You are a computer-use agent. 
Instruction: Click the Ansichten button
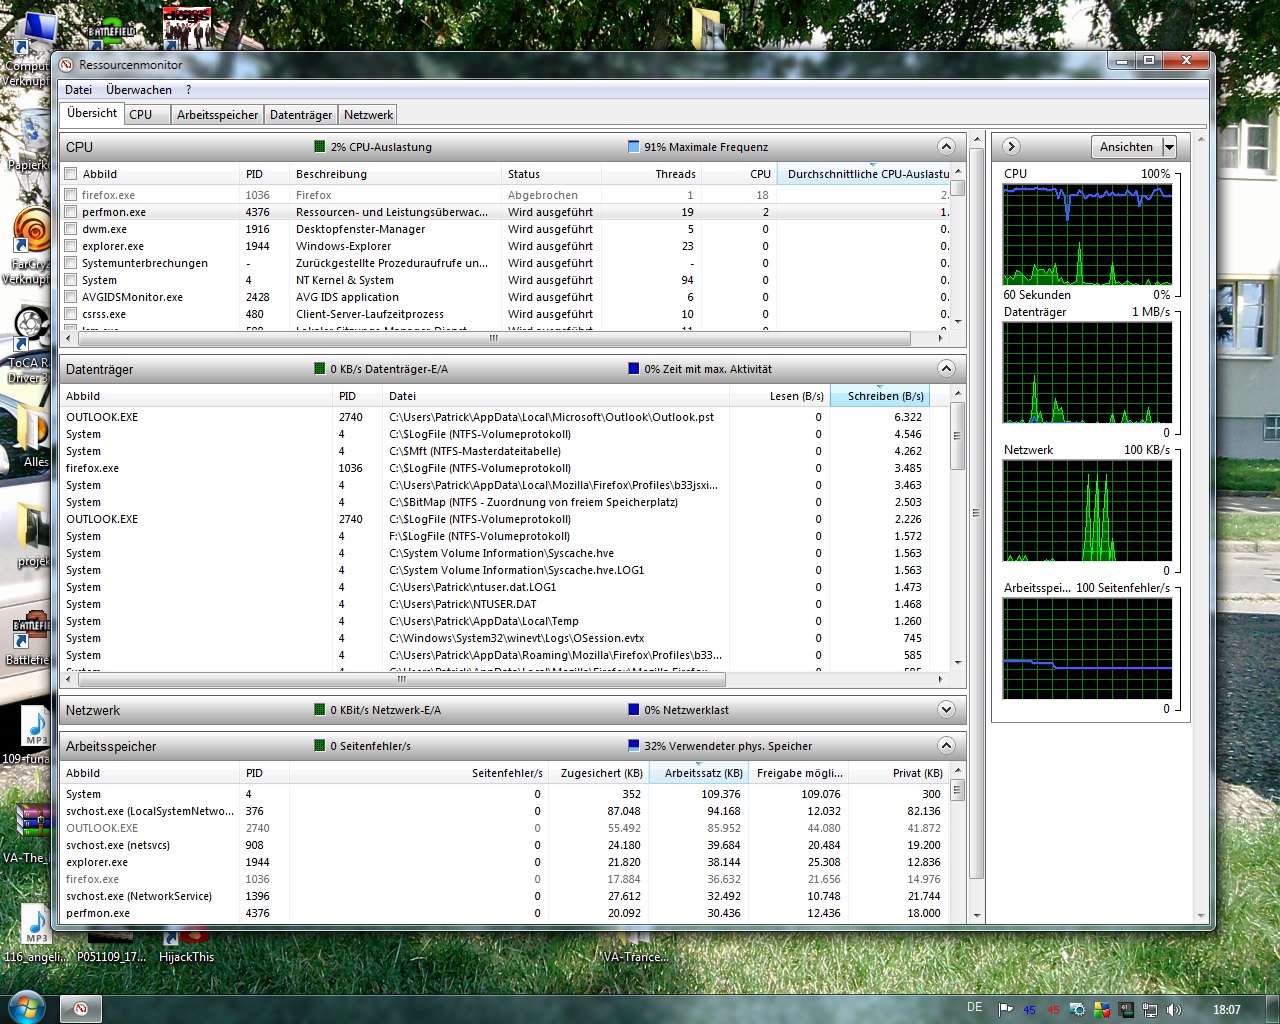[x=1126, y=147]
